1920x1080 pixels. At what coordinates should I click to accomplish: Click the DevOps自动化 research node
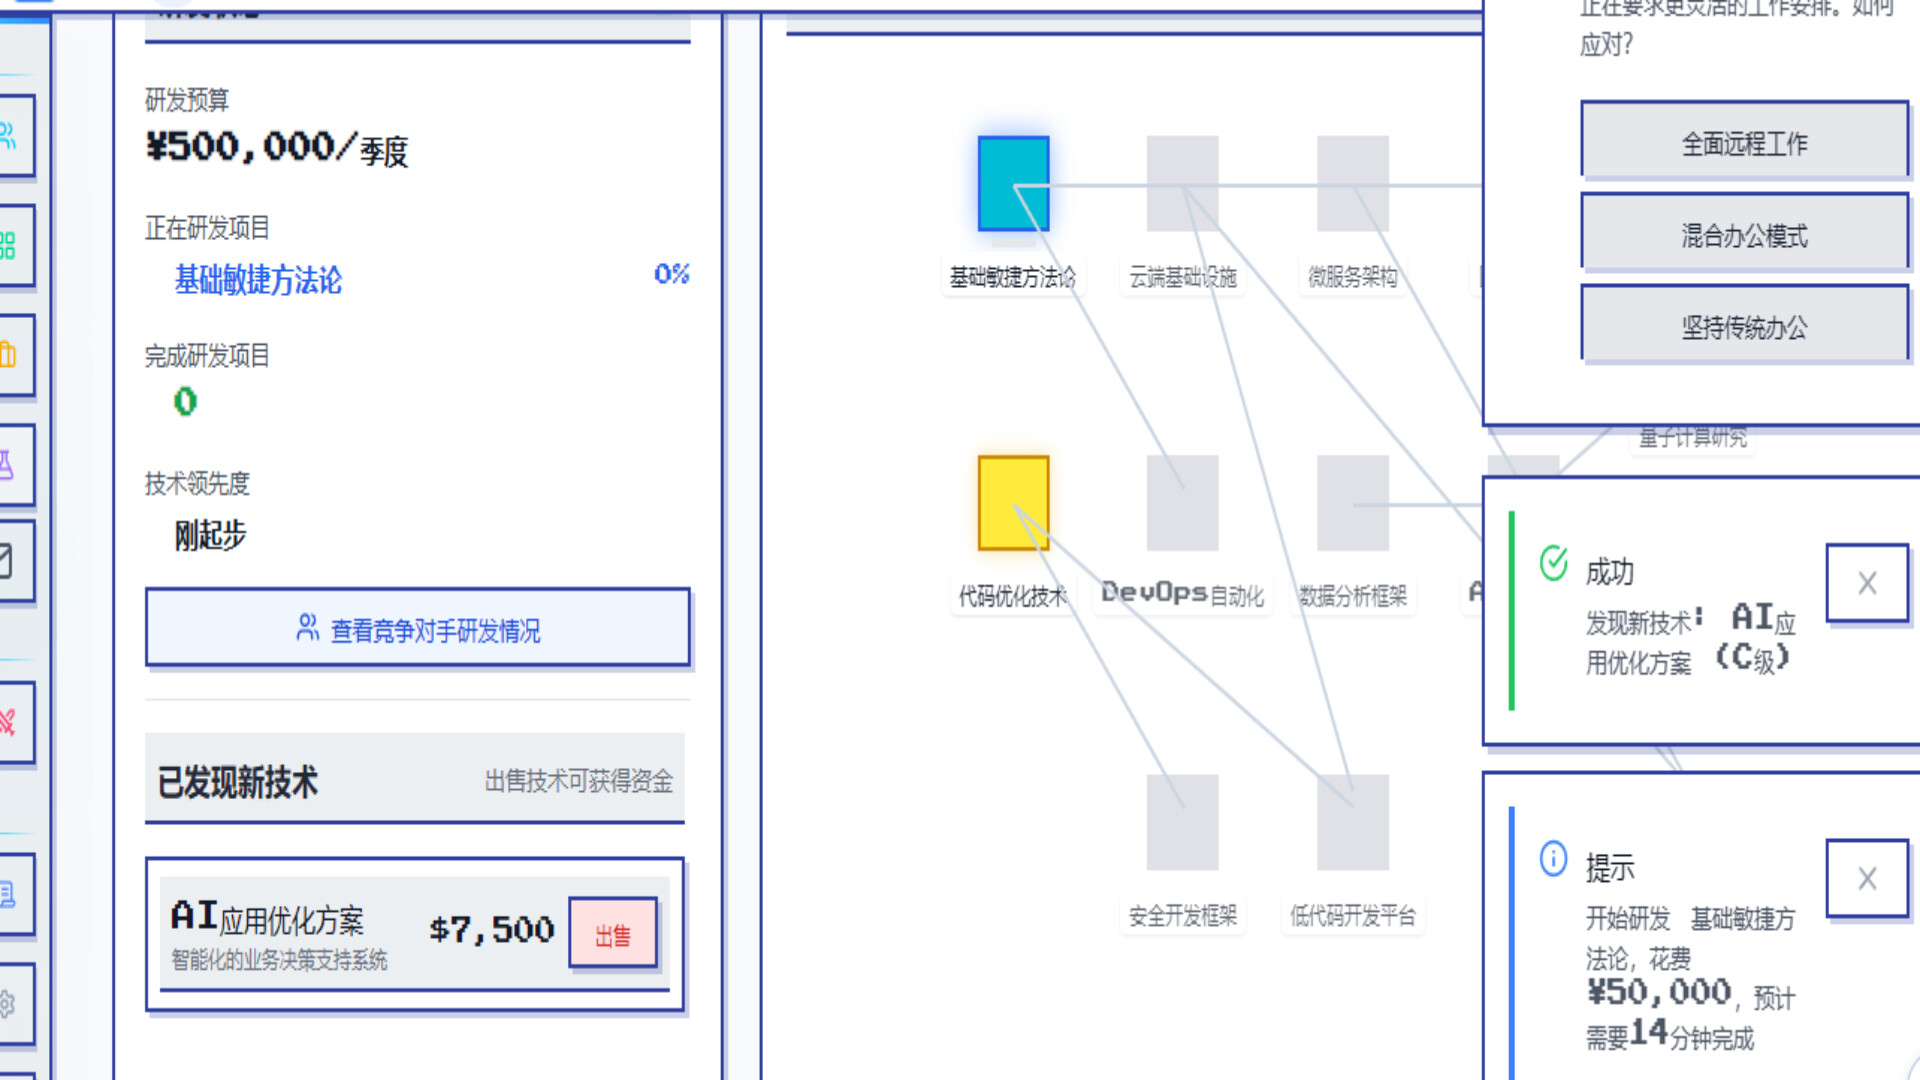click(x=1183, y=503)
